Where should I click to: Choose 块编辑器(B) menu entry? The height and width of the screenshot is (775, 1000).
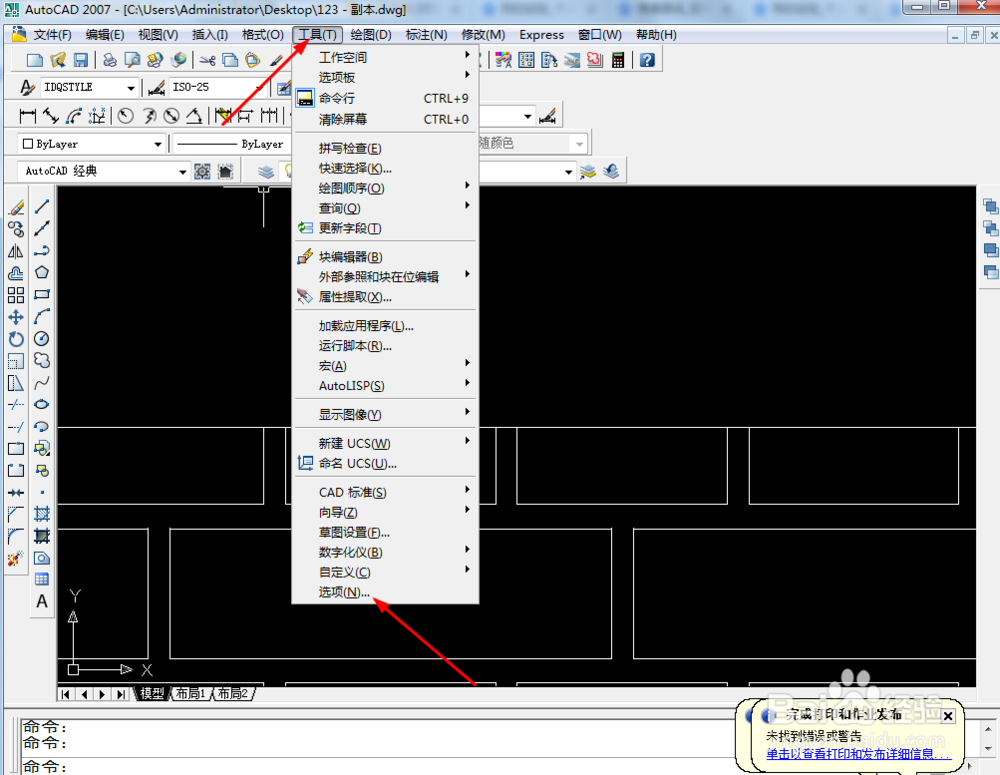pyautogui.click(x=385, y=256)
